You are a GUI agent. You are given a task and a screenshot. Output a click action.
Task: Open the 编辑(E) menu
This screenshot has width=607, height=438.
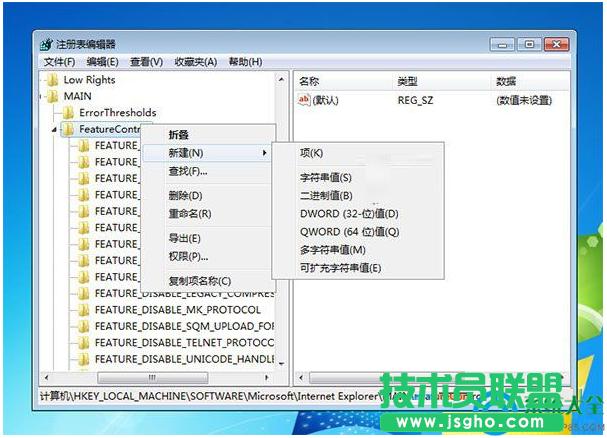(x=103, y=62)
